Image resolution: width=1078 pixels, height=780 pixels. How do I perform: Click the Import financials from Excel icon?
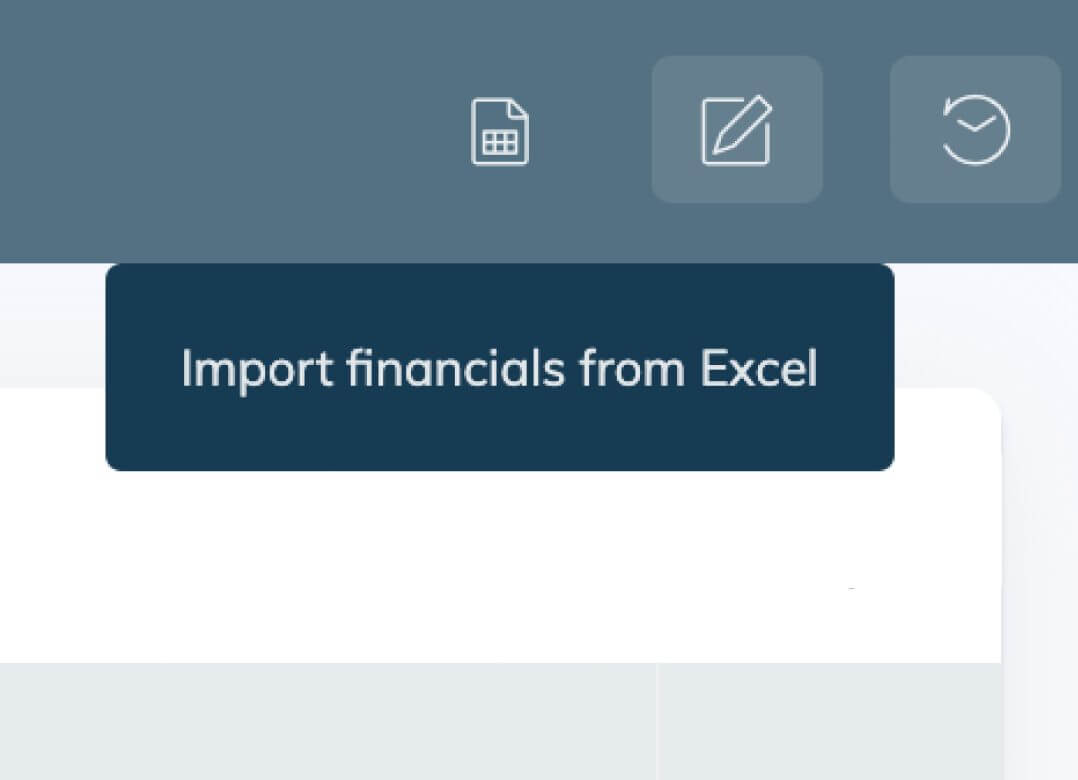[x=500, y=131]
